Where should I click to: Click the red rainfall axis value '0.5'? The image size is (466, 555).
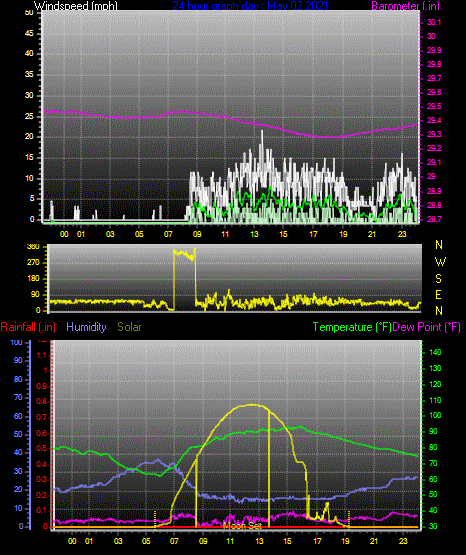pos(42,448)
